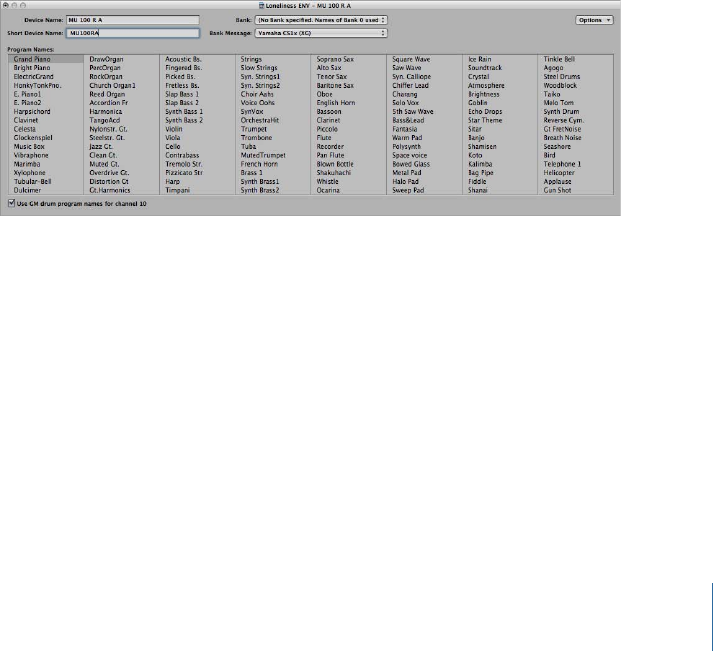The height and width of the screenshot is (651, 713).
Task: Select the 'Pizzicato Str' program
Action: tap(184, 173)
